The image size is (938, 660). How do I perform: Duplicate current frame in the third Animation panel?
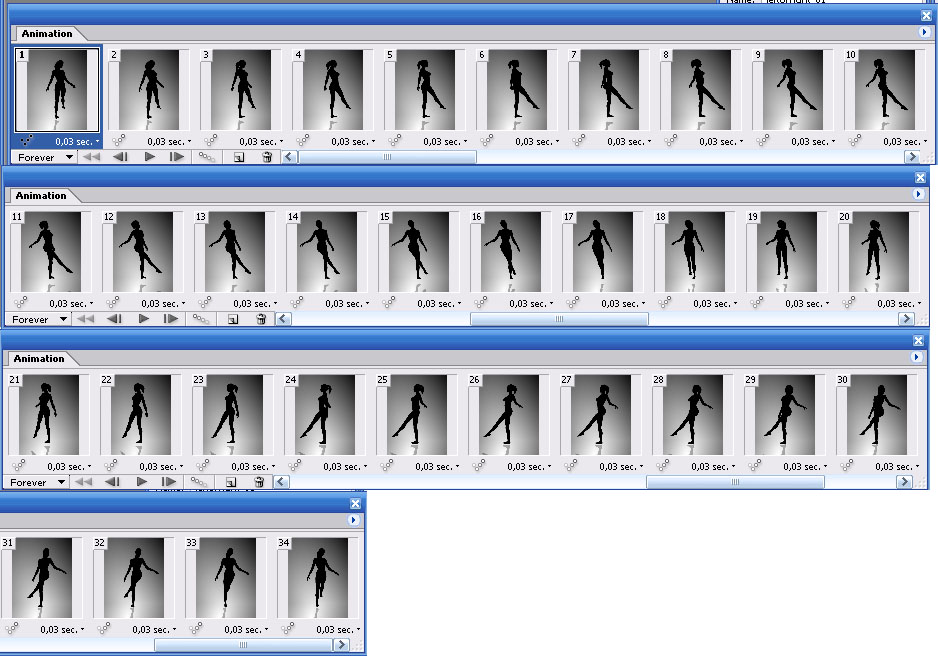(232, 482)
